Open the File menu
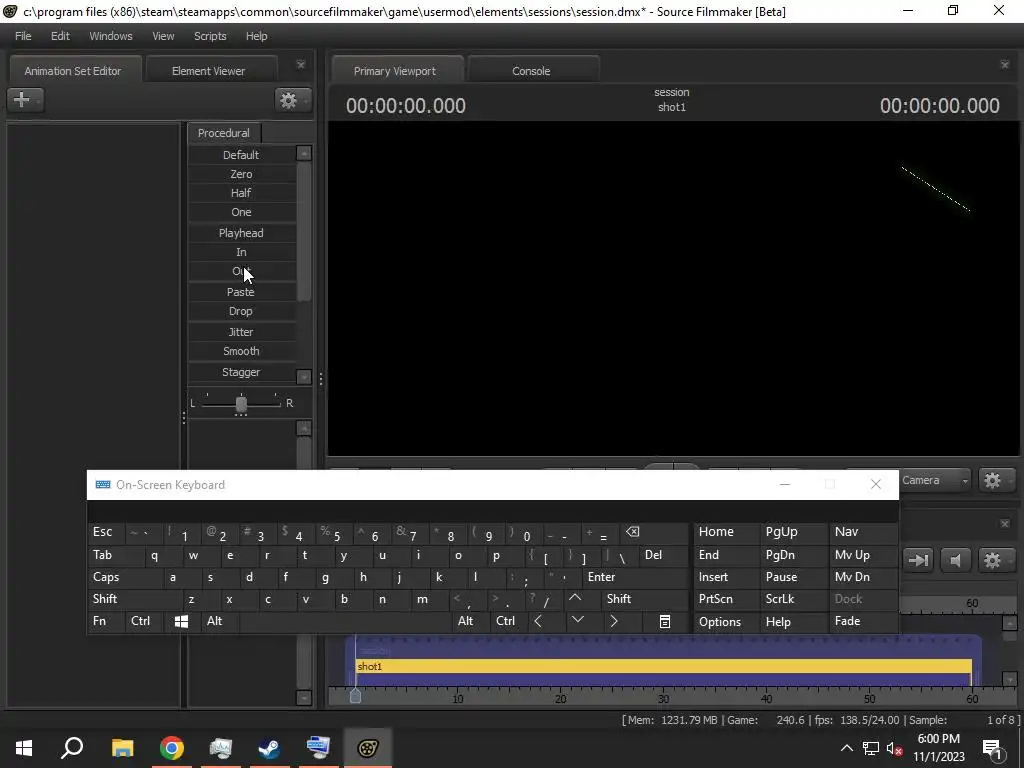Image resolution: width=1024 pixels, height=768 pixels. [23, 36]
